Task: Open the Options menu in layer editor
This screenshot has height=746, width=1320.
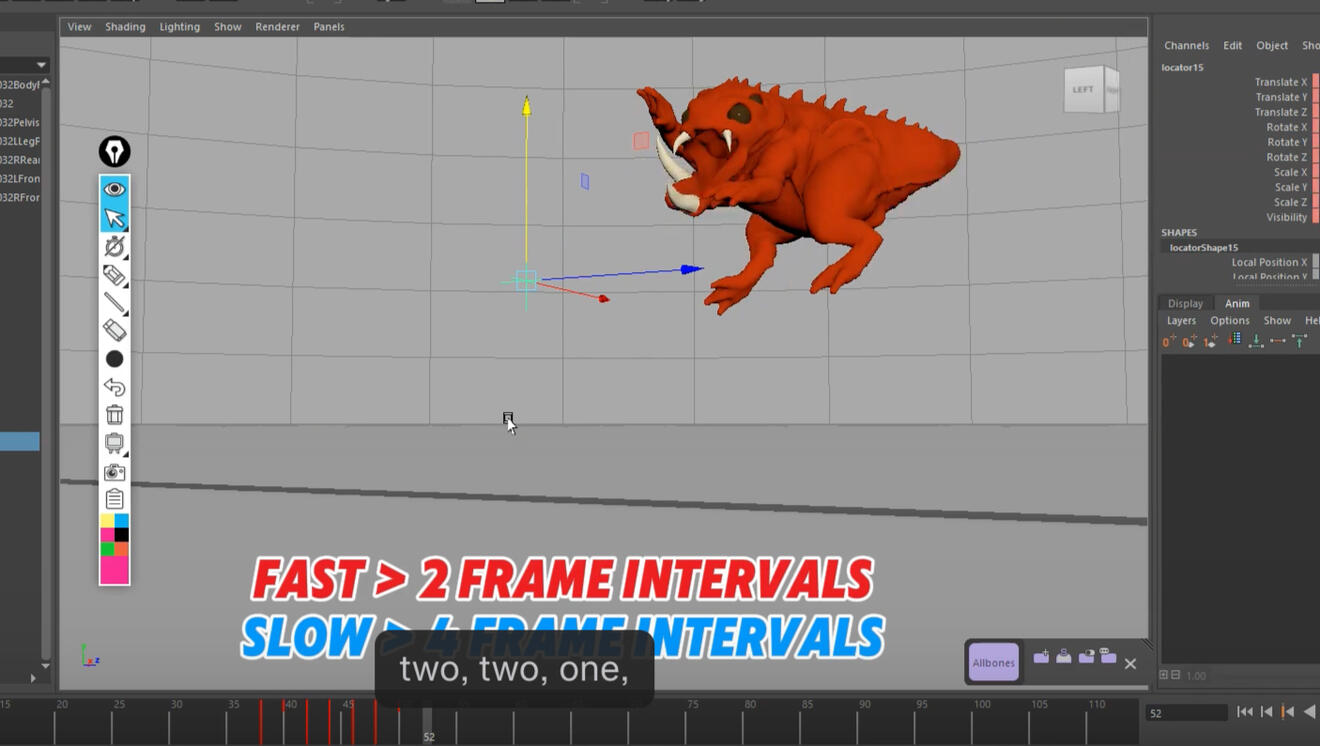Action: (1229, 321)
